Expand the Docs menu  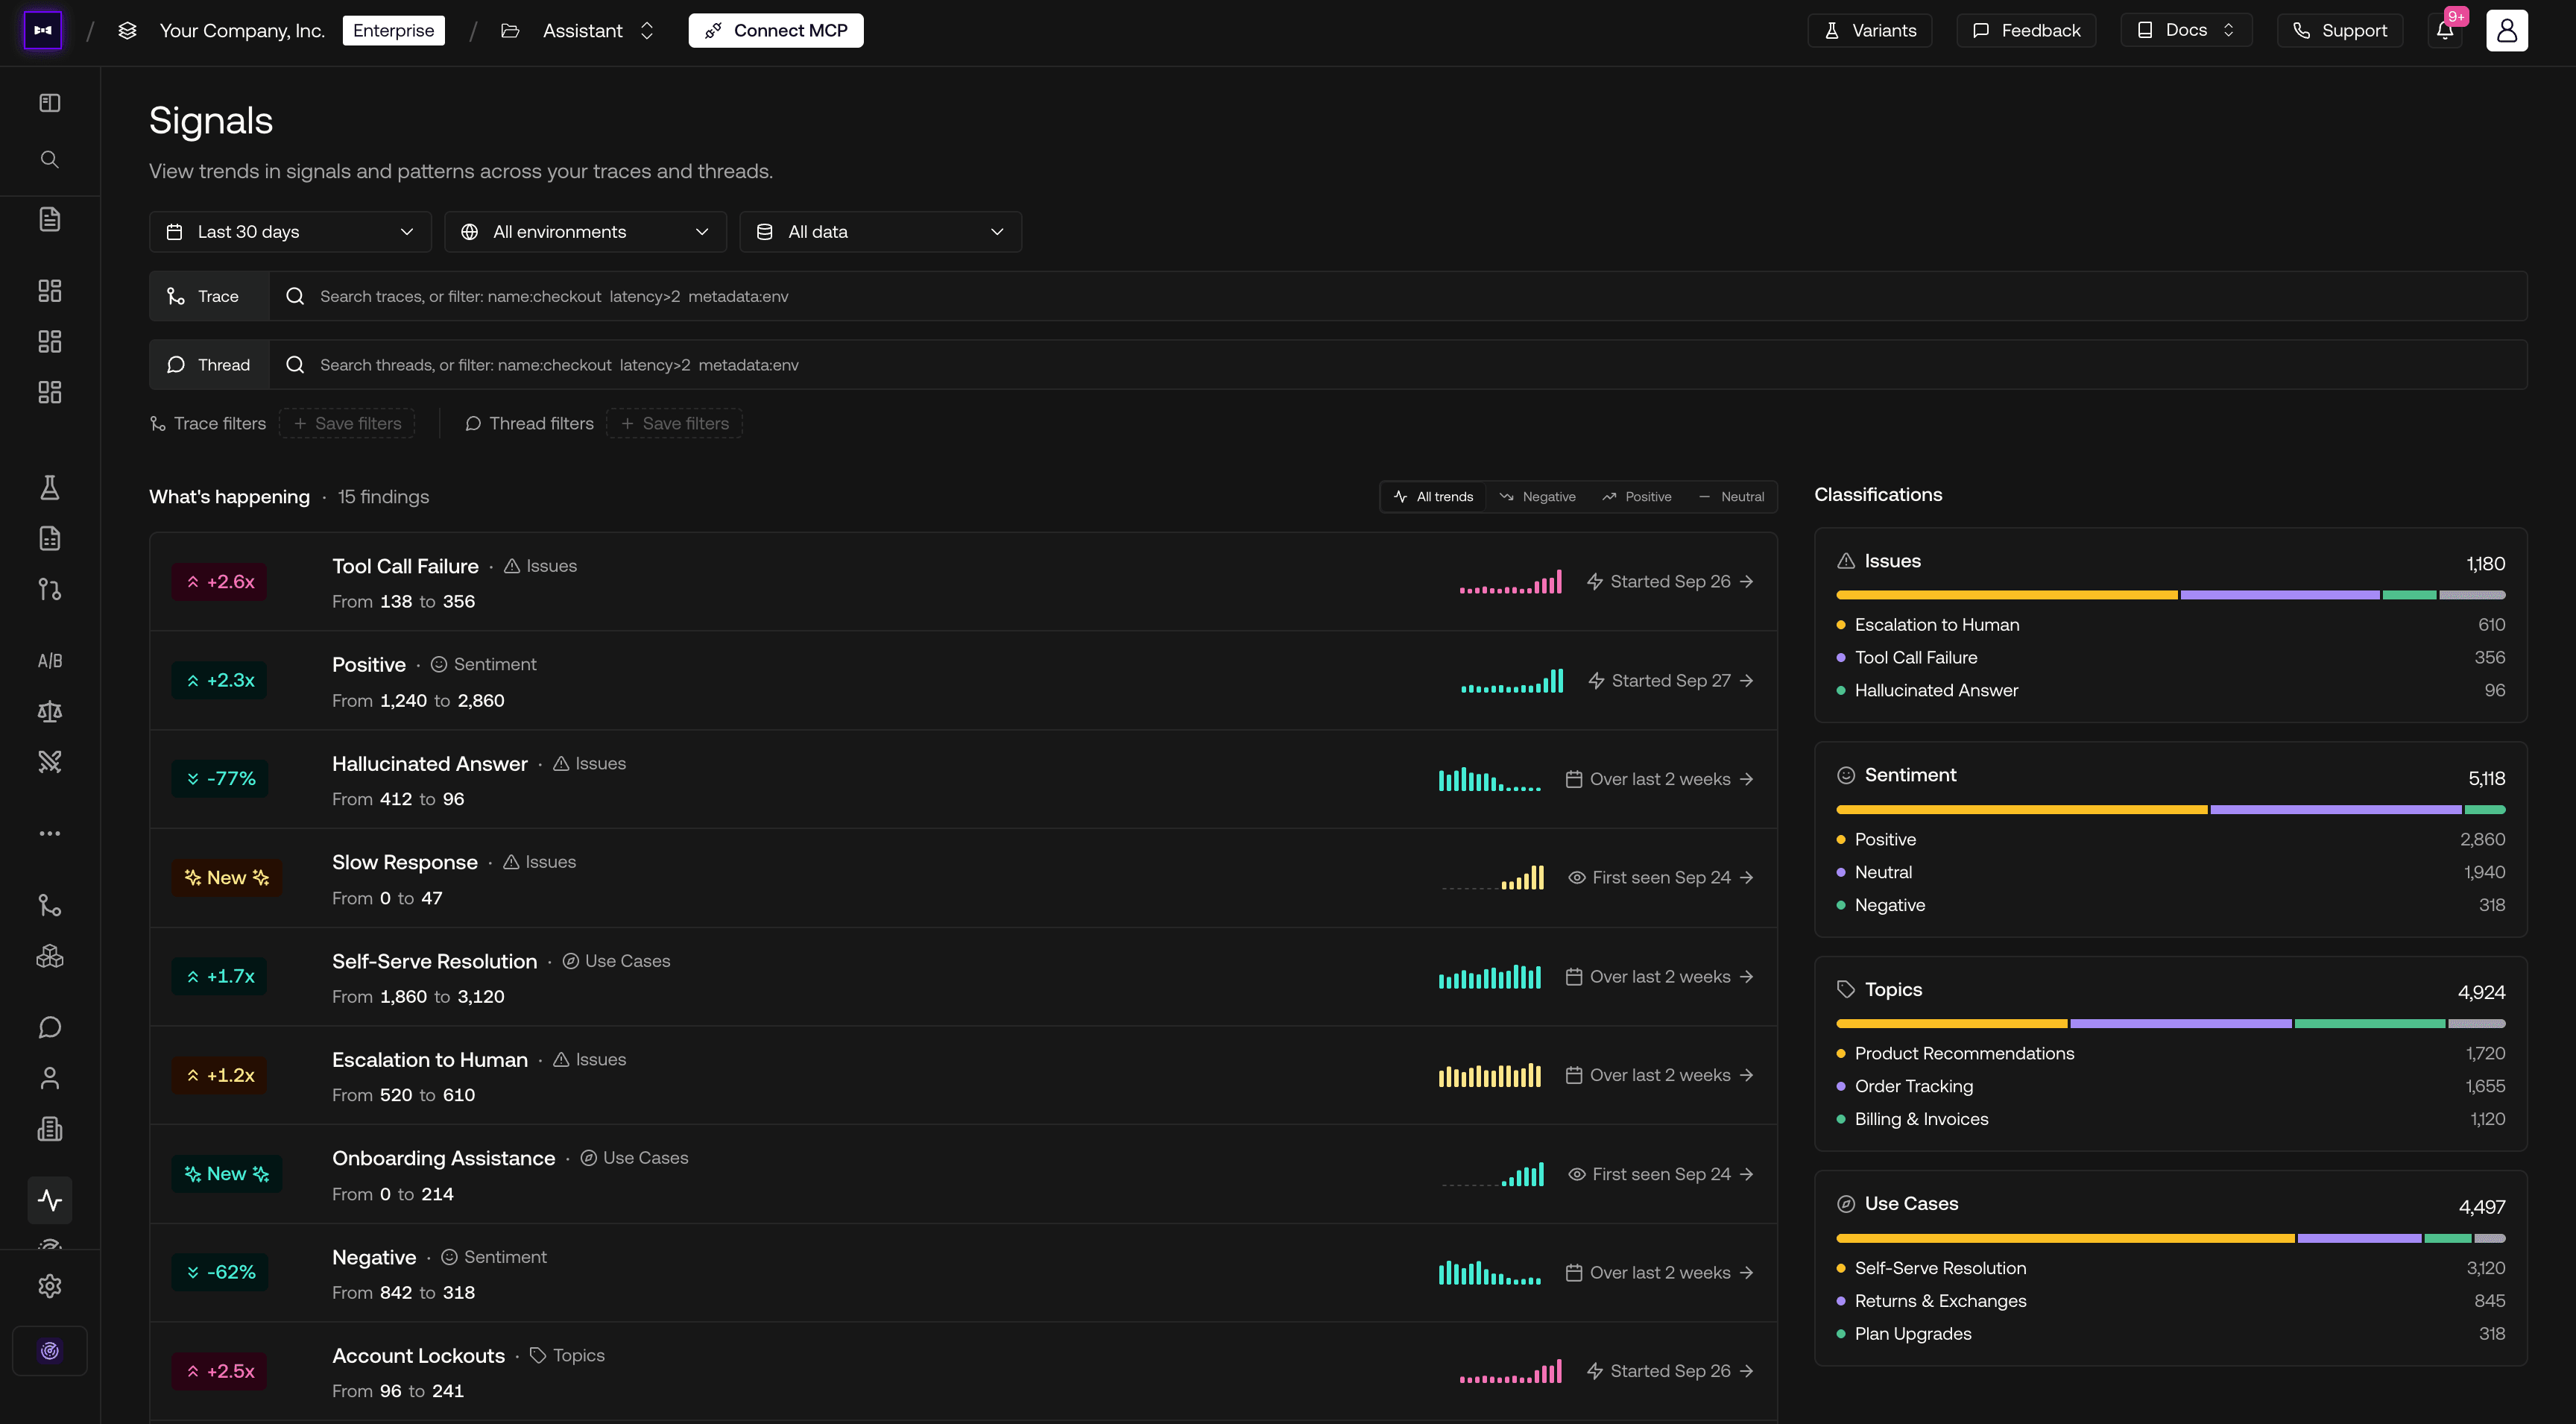[x=2186, y=30]
